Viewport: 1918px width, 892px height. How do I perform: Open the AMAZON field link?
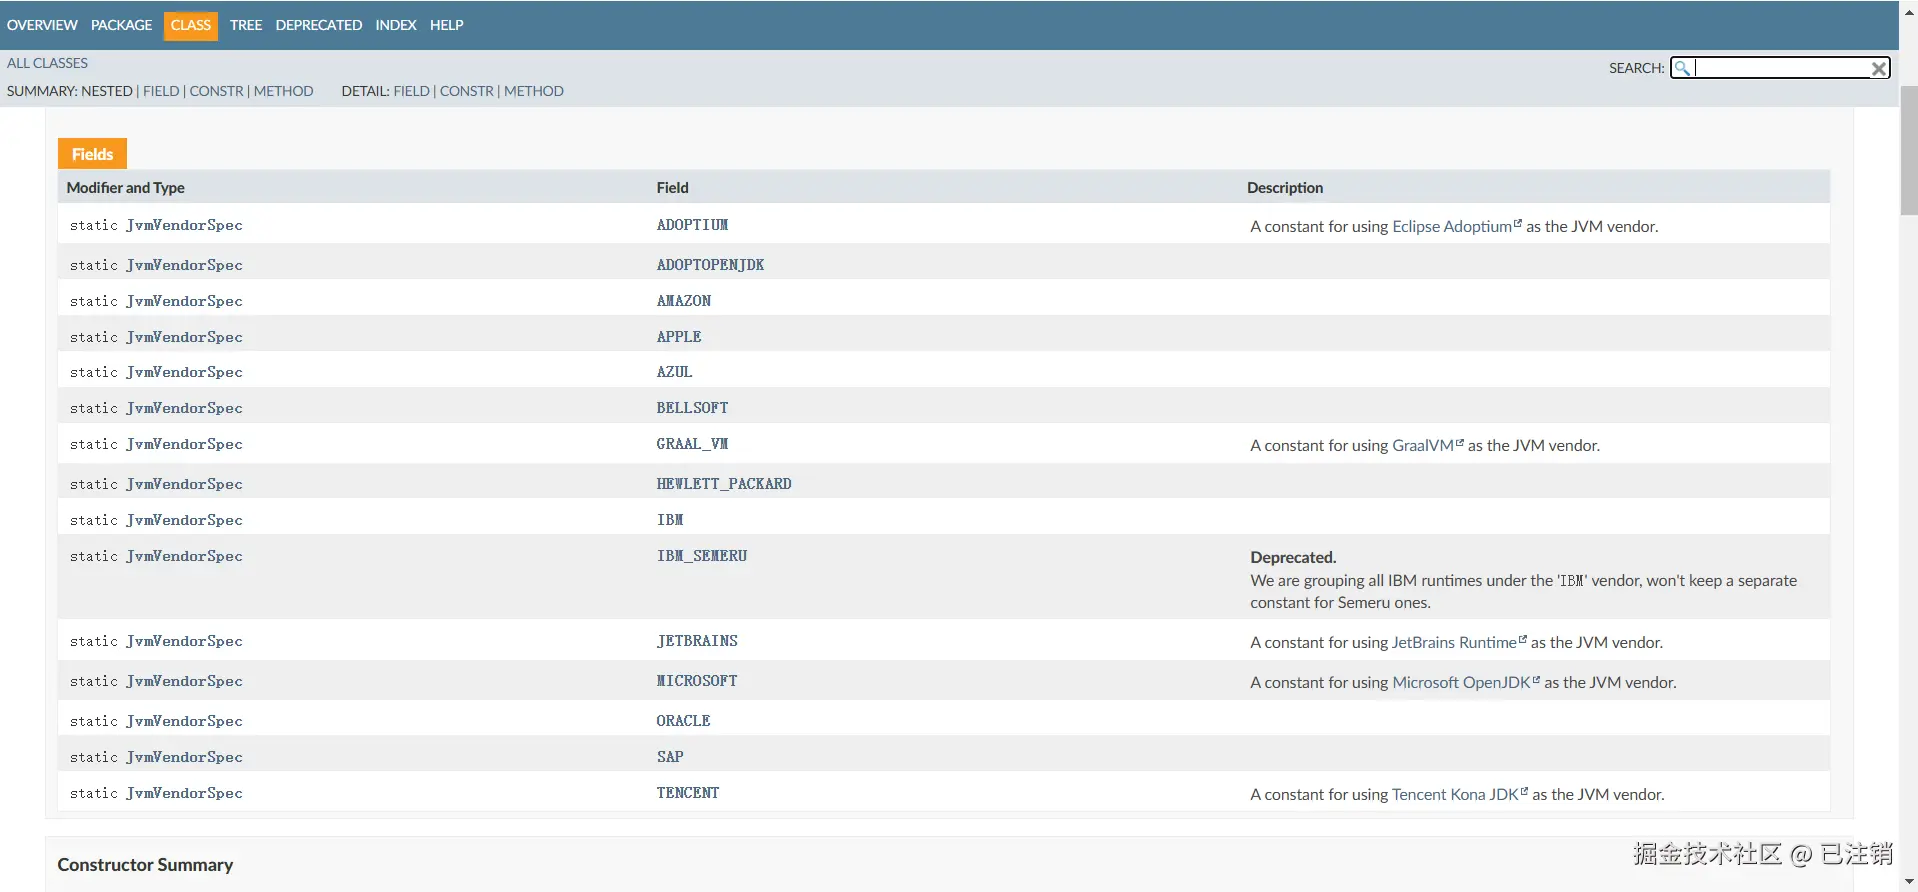[684, 301]
